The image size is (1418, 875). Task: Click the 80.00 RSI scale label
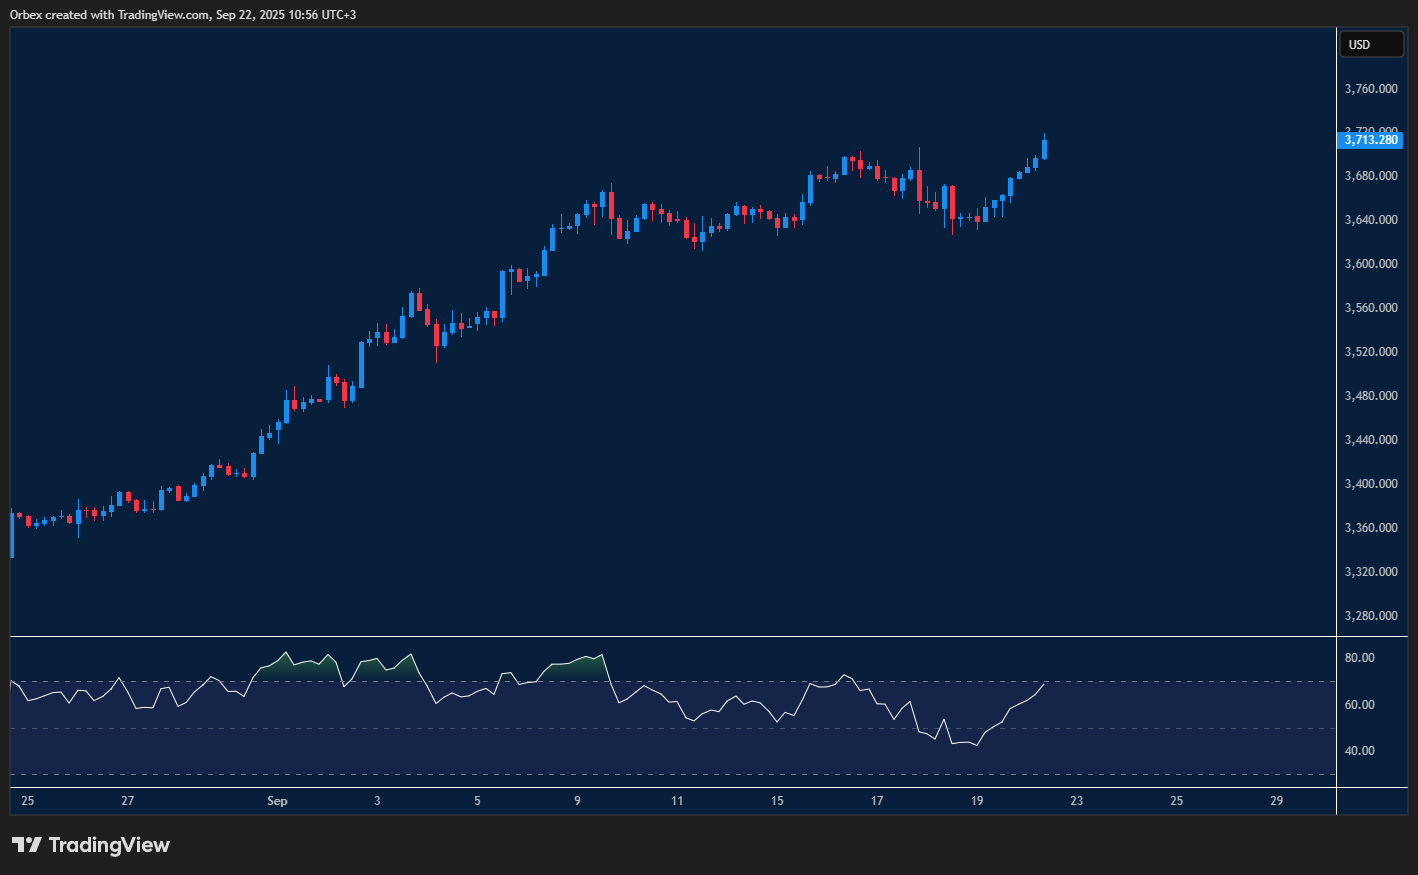(x=1359, y=658)
